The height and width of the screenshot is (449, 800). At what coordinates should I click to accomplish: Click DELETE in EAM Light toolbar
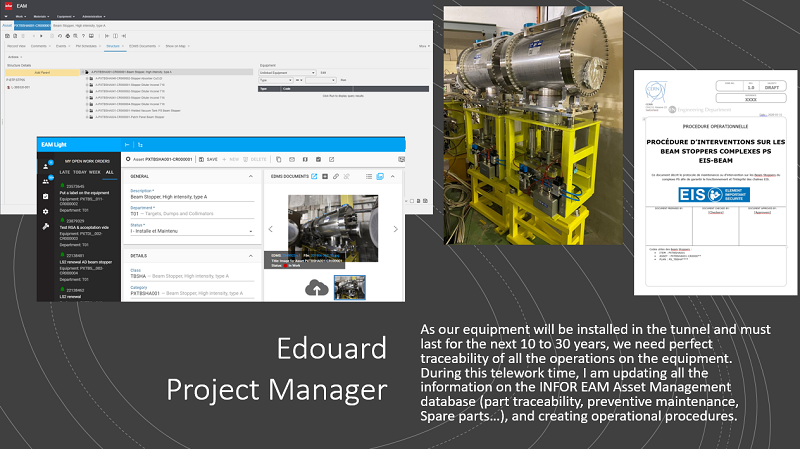[255, 159]
